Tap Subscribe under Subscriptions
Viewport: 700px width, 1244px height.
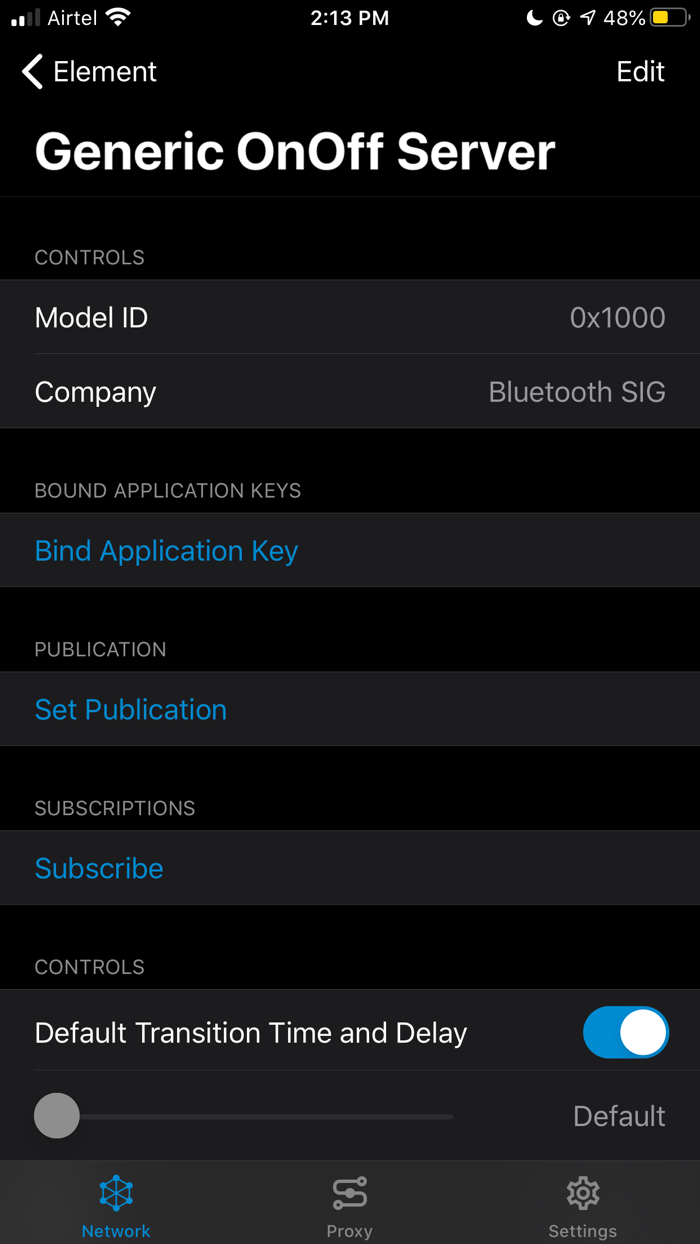[x=98, y=868]
